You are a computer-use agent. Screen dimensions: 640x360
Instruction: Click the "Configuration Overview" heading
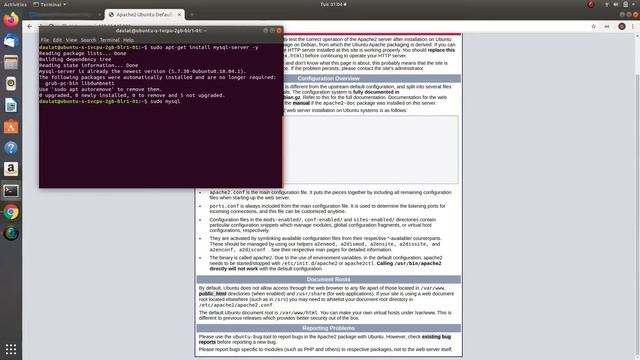pyautogui.click(x=329, y=78)
